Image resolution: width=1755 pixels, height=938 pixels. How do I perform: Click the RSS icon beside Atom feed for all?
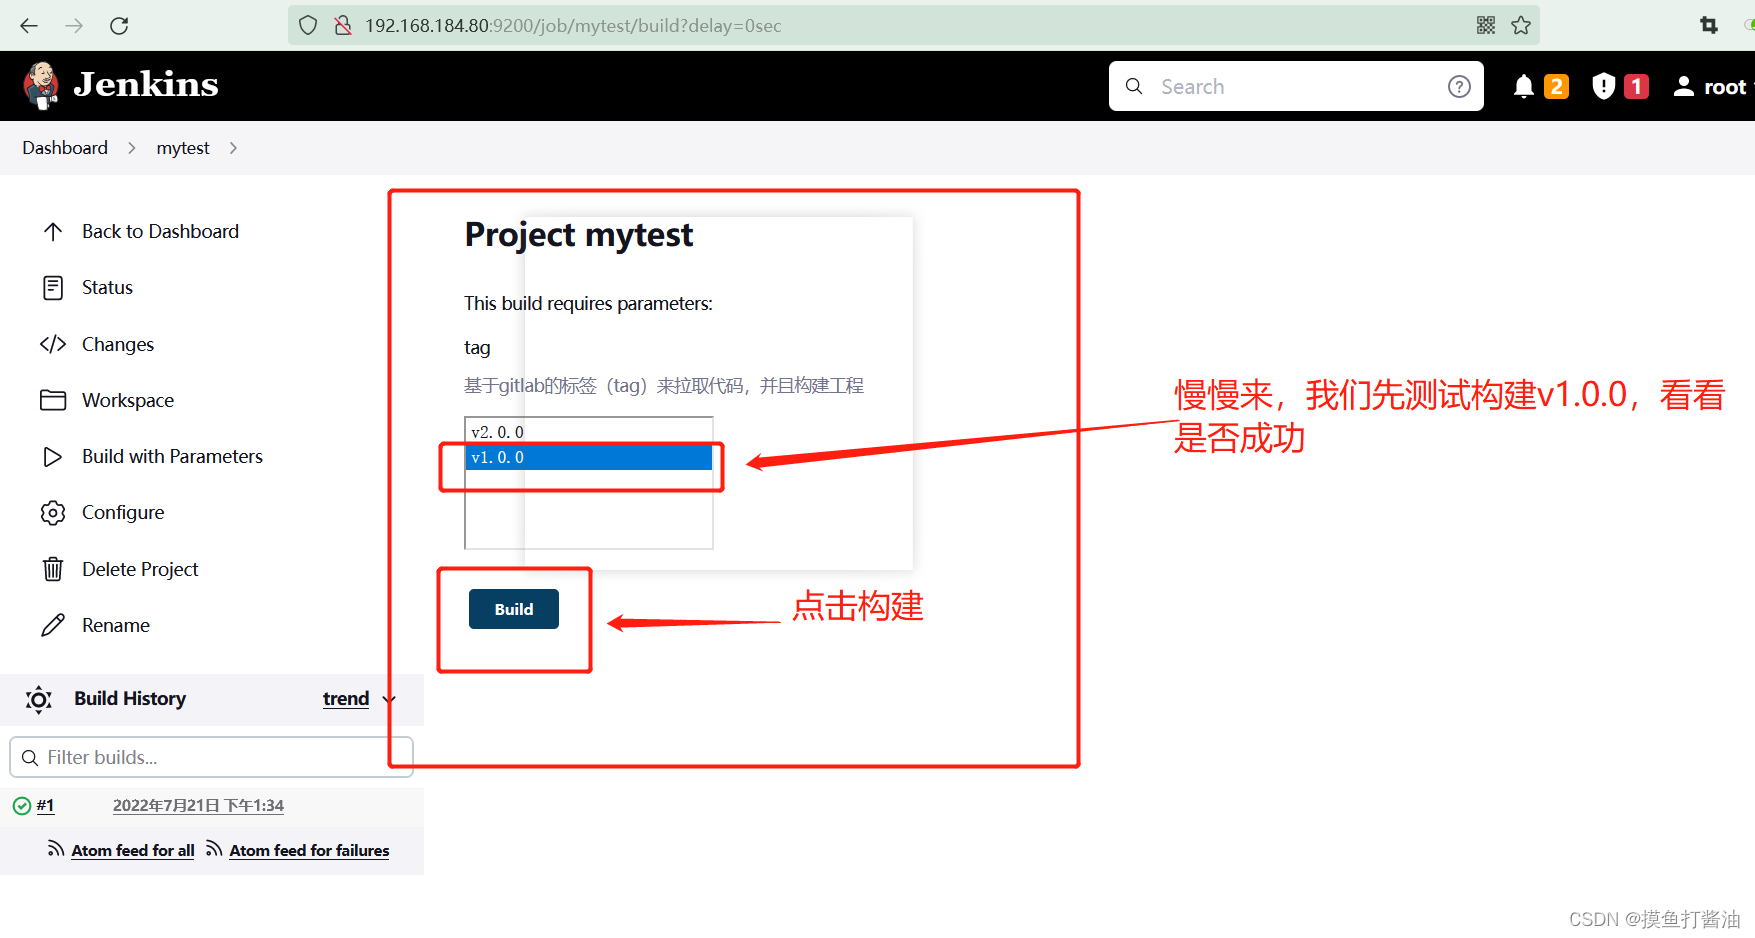point(56,849)
